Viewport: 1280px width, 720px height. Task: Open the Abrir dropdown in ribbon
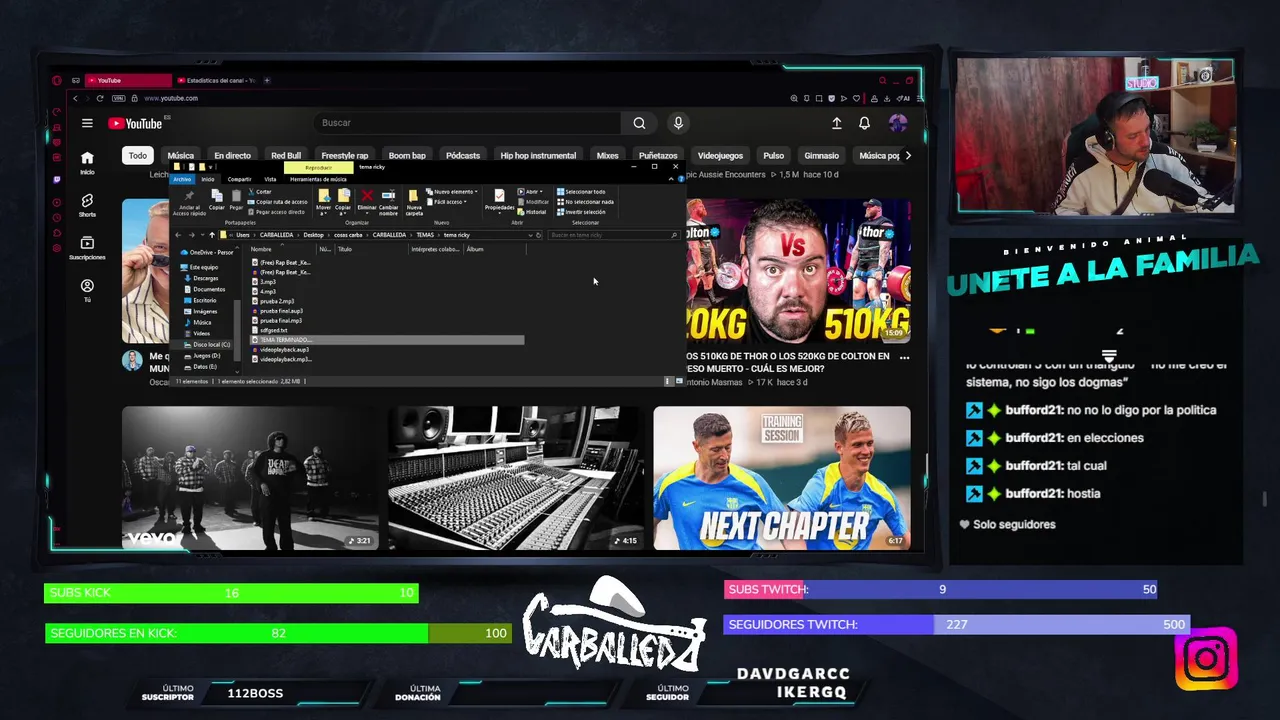pyautogui.click(x=530, y=192)
